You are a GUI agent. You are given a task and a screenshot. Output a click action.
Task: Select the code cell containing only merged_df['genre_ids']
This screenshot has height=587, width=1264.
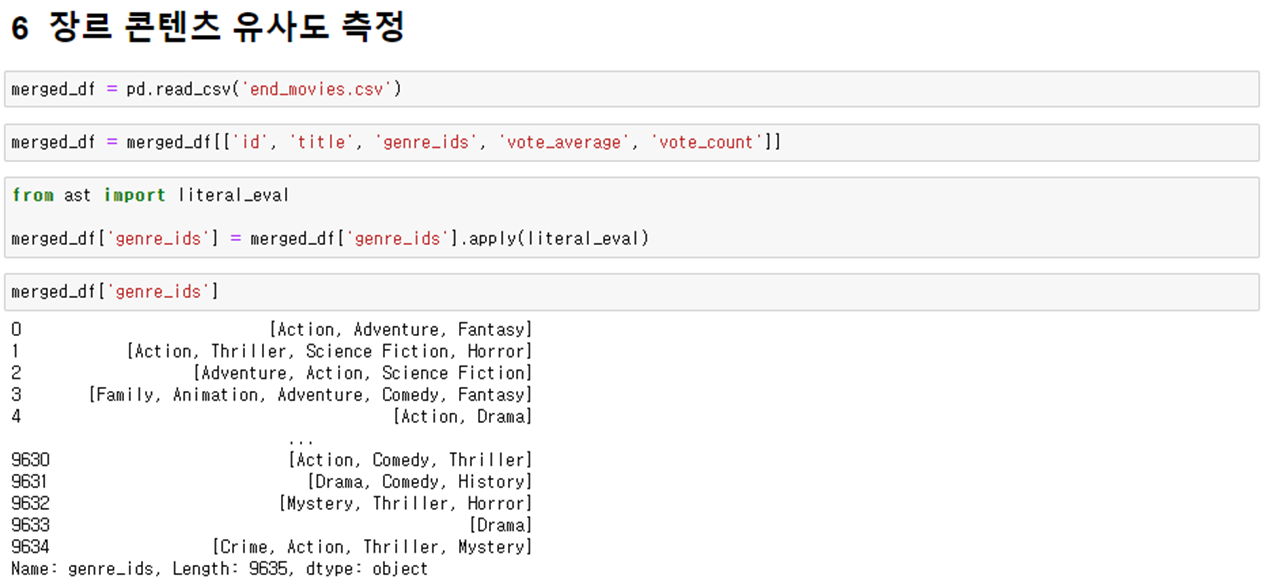(631, 292)
